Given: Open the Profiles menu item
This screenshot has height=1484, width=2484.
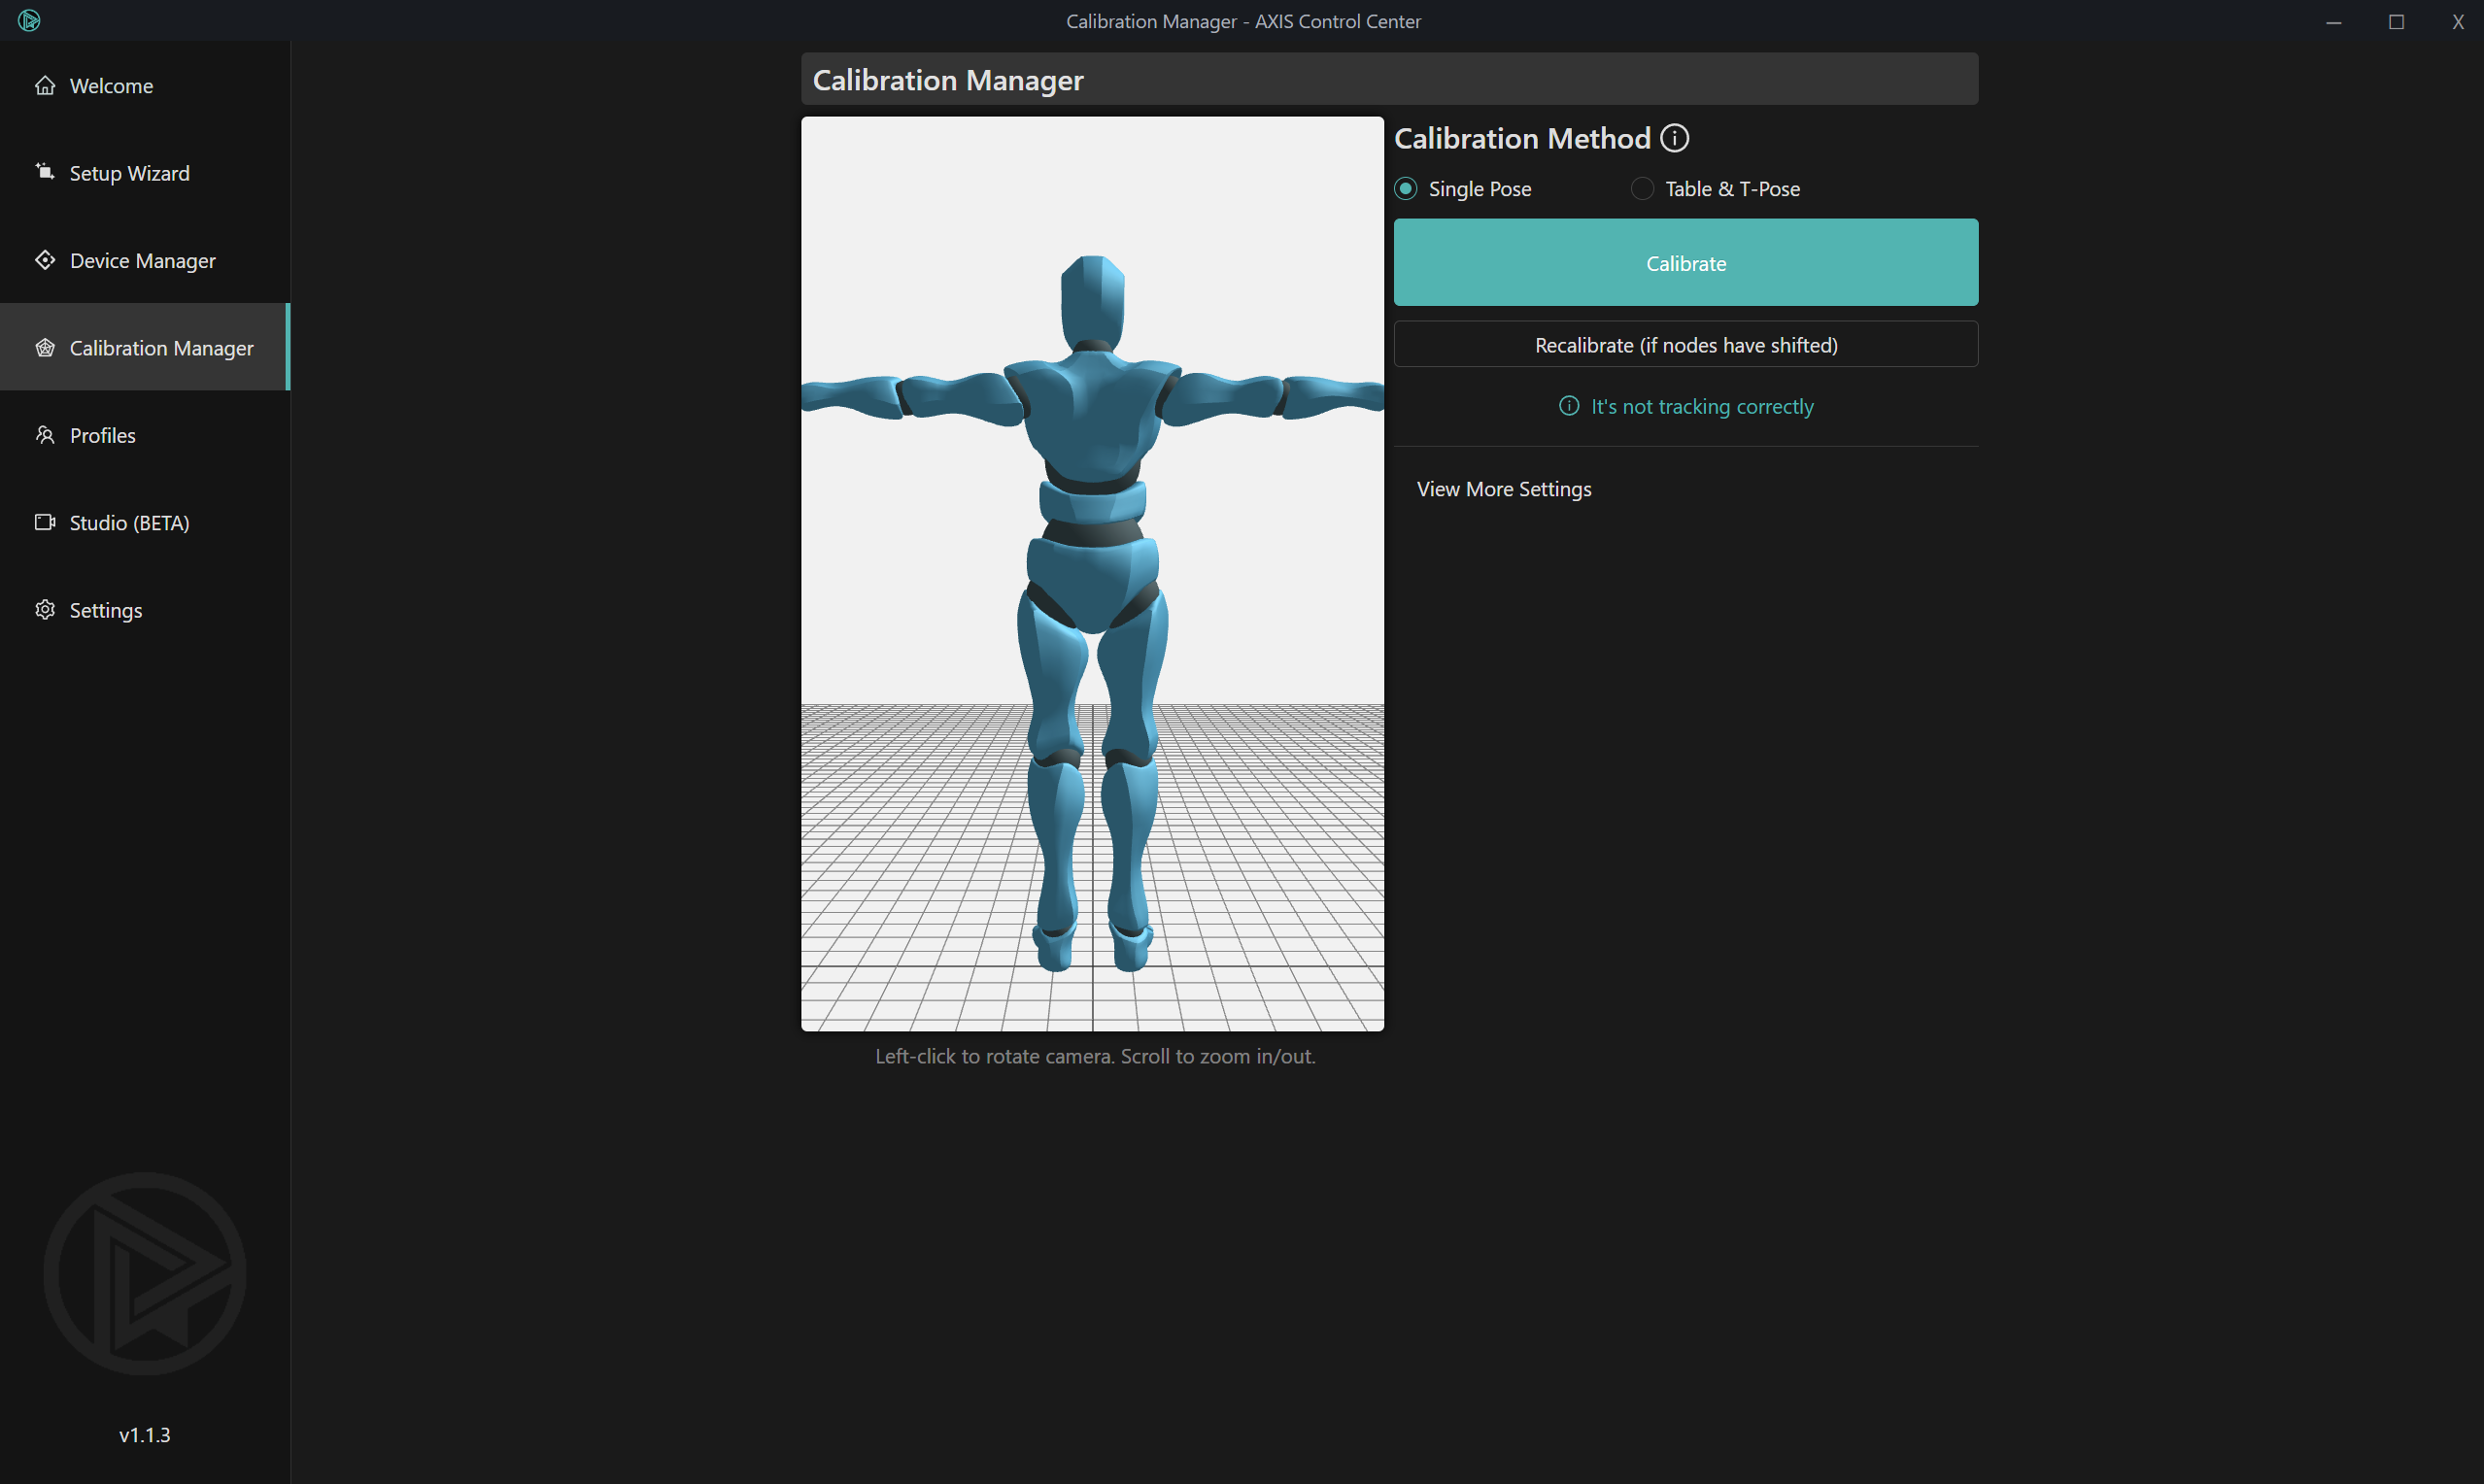Looking at the screenshot, I should point(103,436).
